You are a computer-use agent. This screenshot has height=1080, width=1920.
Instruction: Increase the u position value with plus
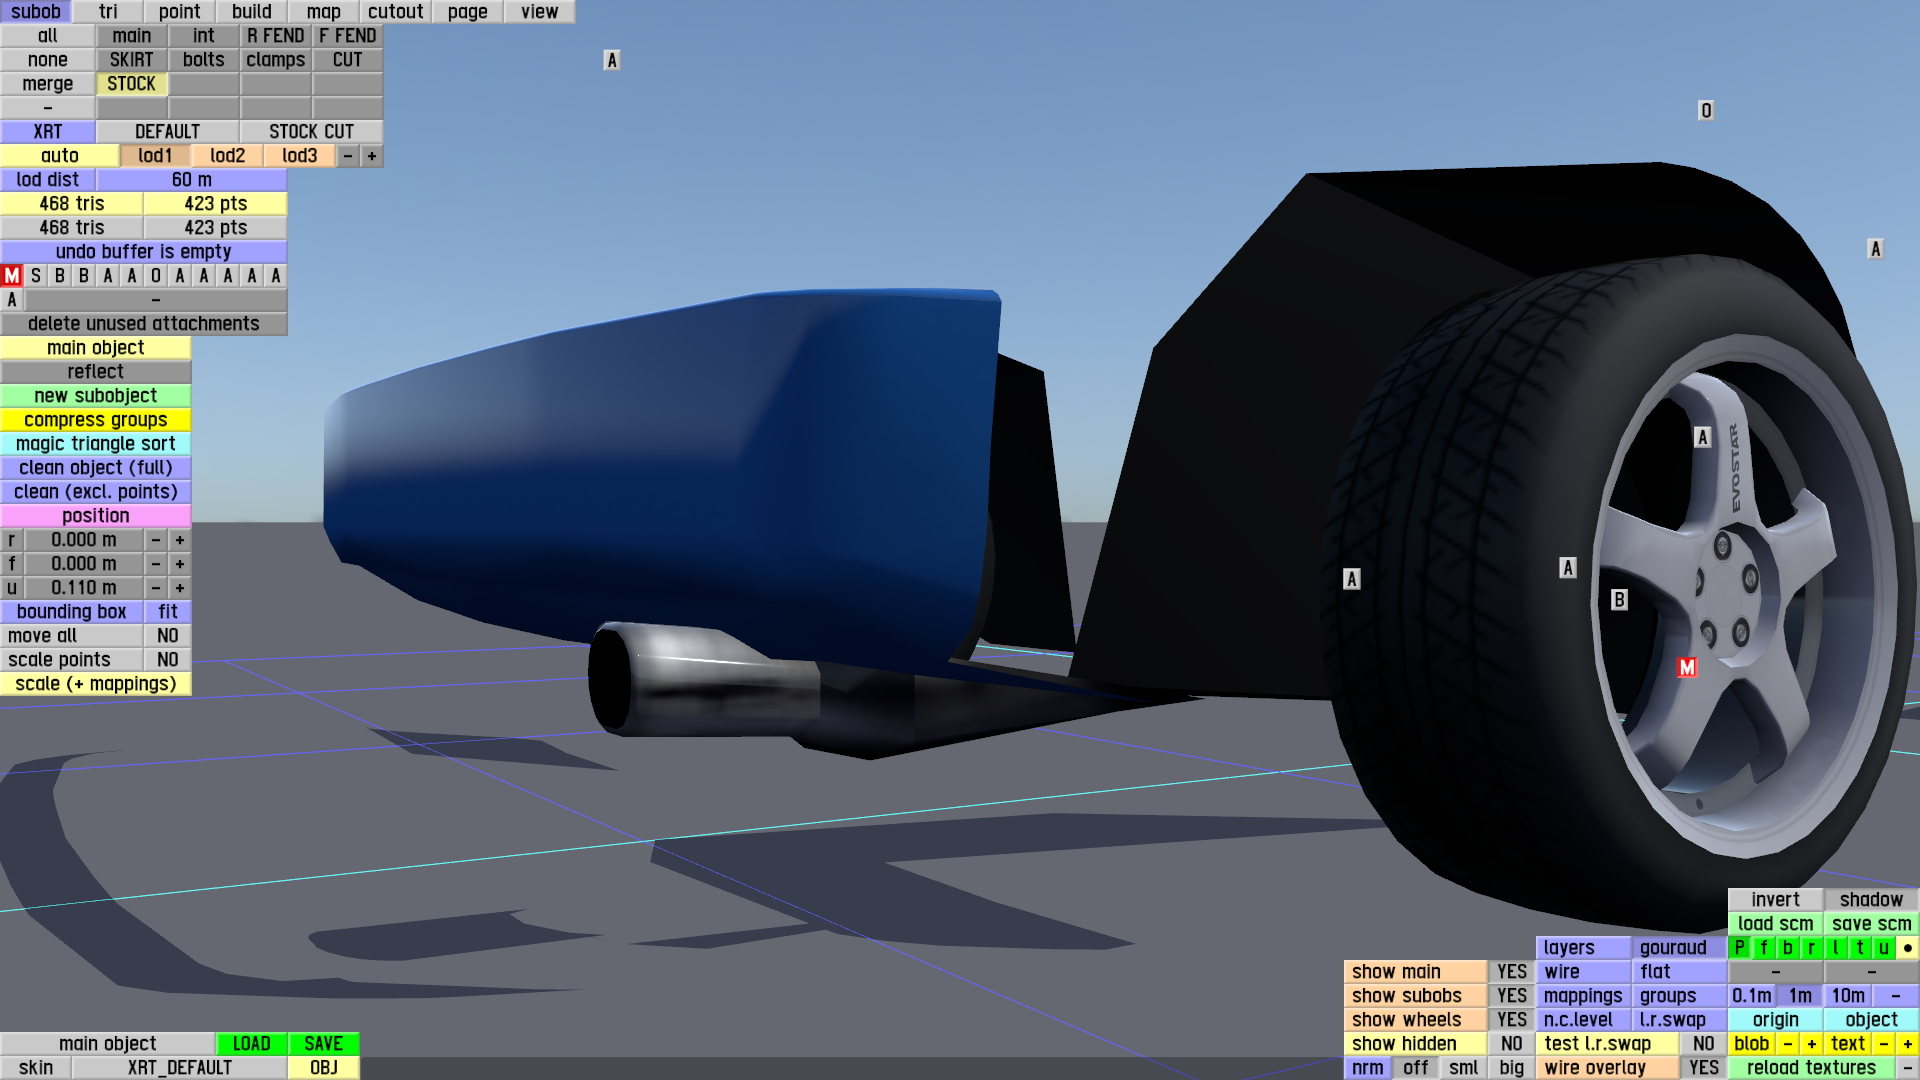pos(180,588)
